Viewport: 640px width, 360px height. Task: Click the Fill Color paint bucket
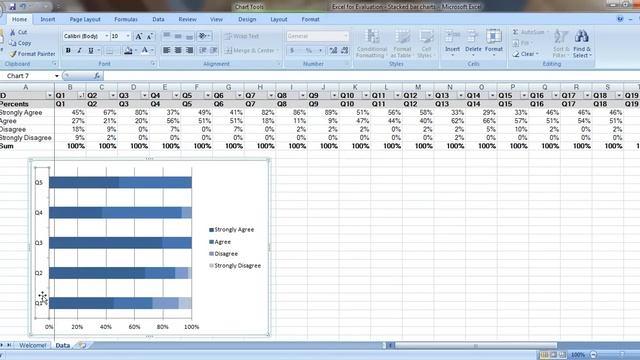(x=128, y=50)
